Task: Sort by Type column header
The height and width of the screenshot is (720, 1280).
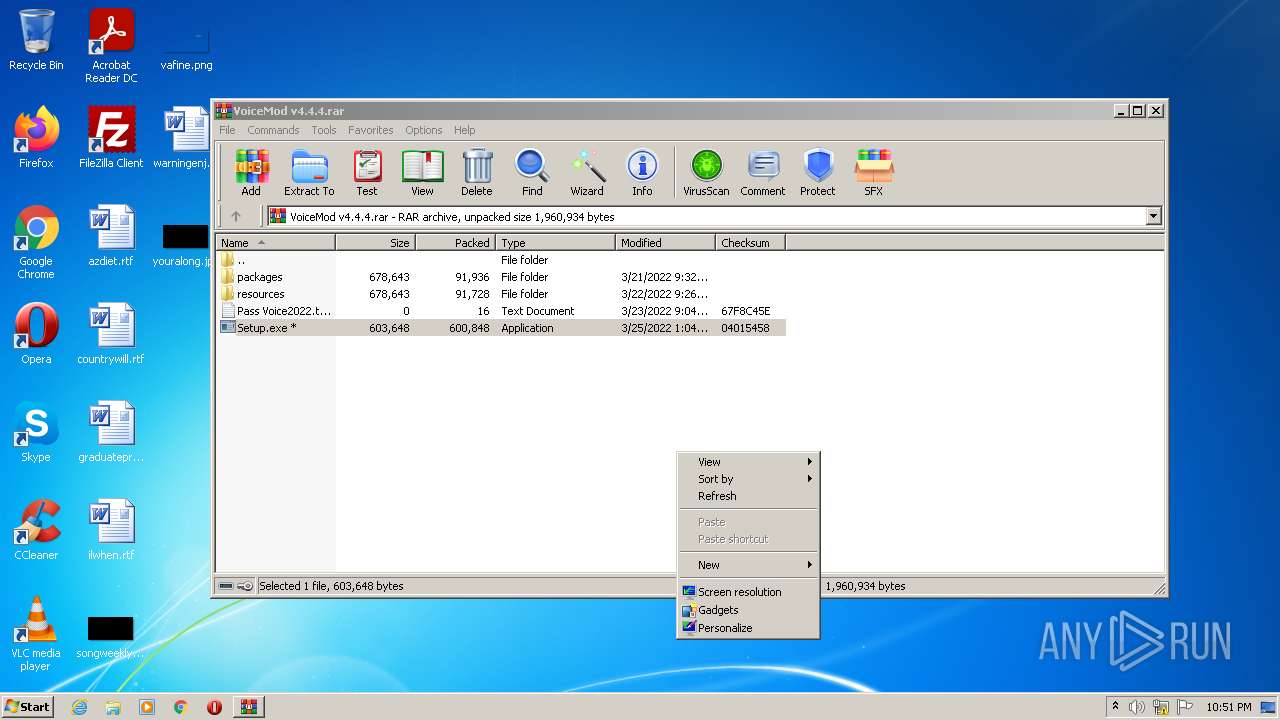Action: (x=556, y=242)
